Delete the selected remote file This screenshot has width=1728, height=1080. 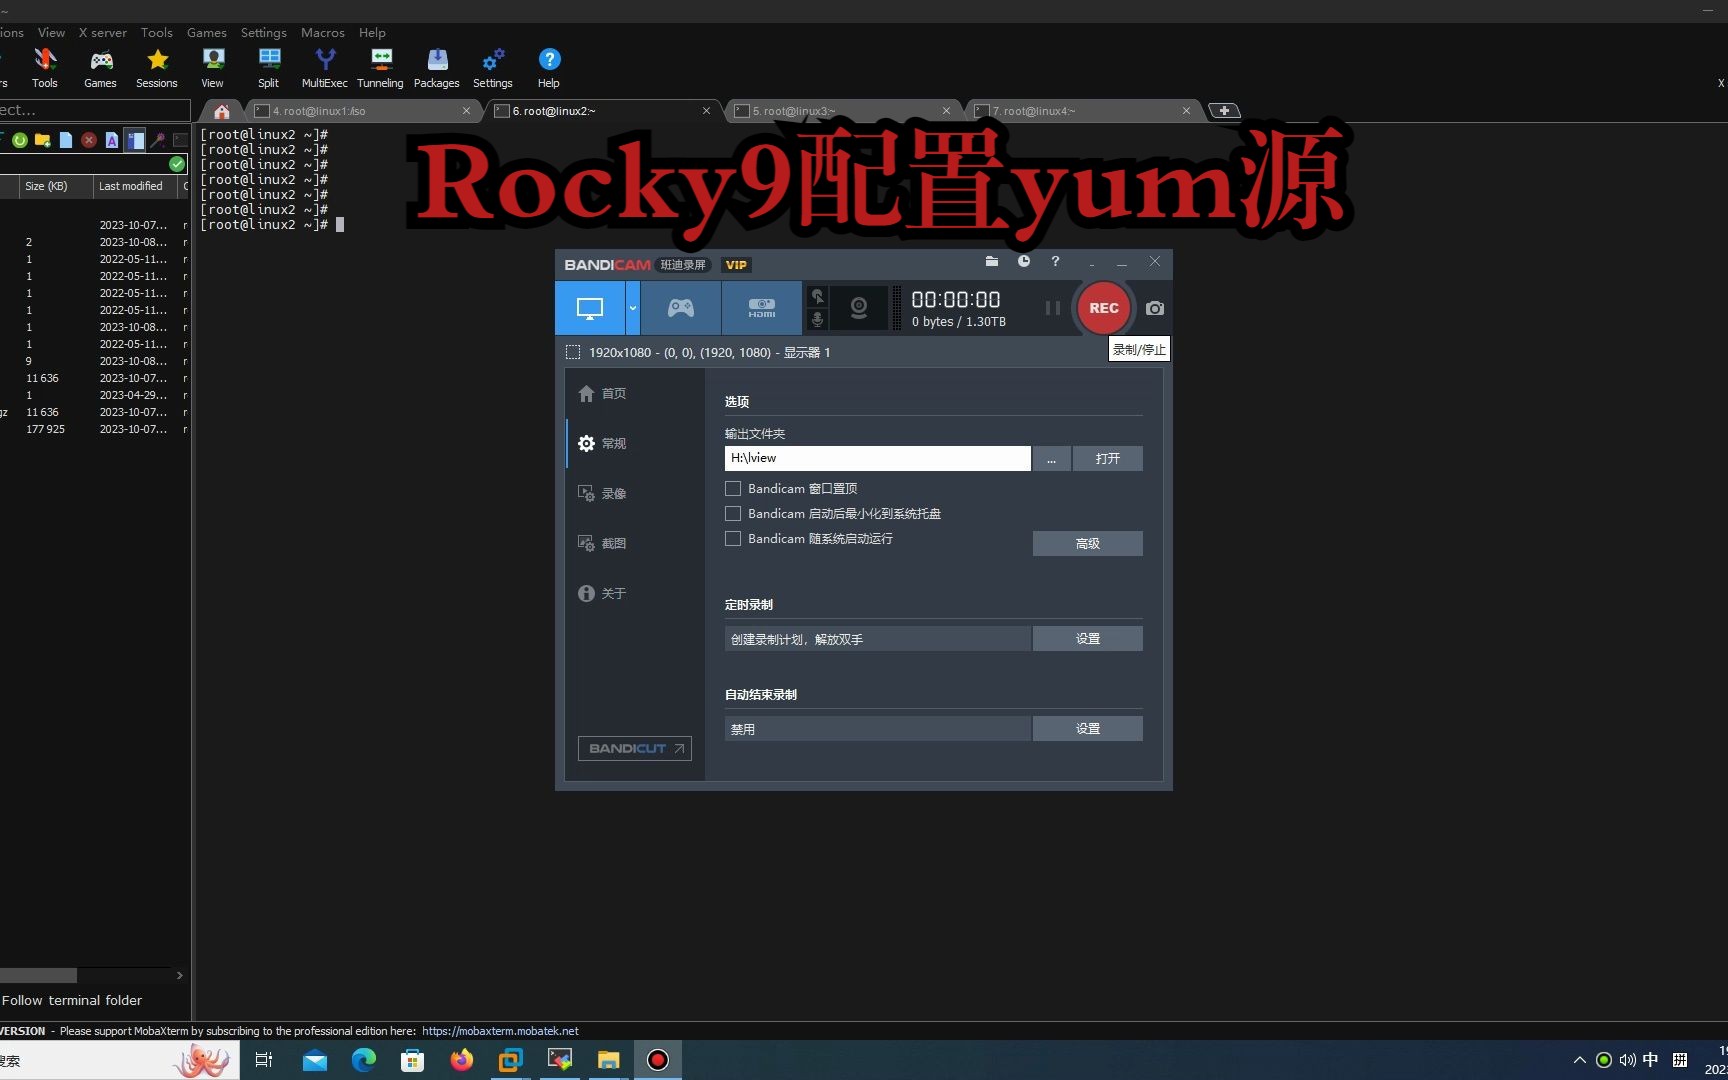point(89,140)
